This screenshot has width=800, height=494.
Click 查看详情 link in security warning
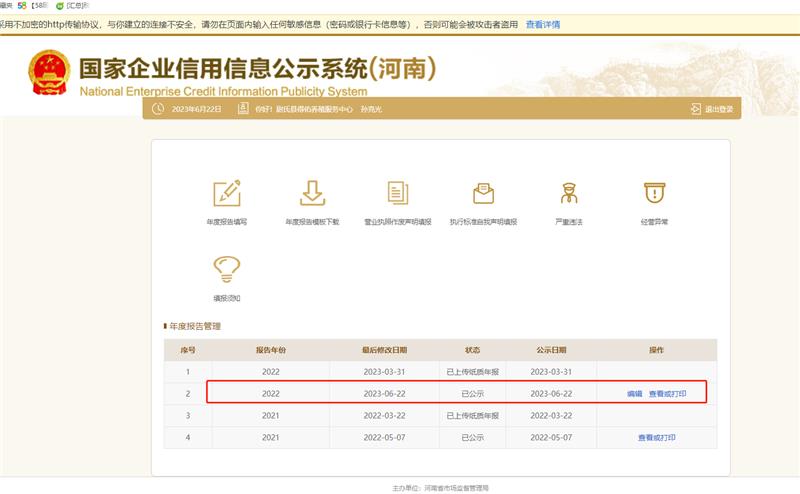(542, 24)
